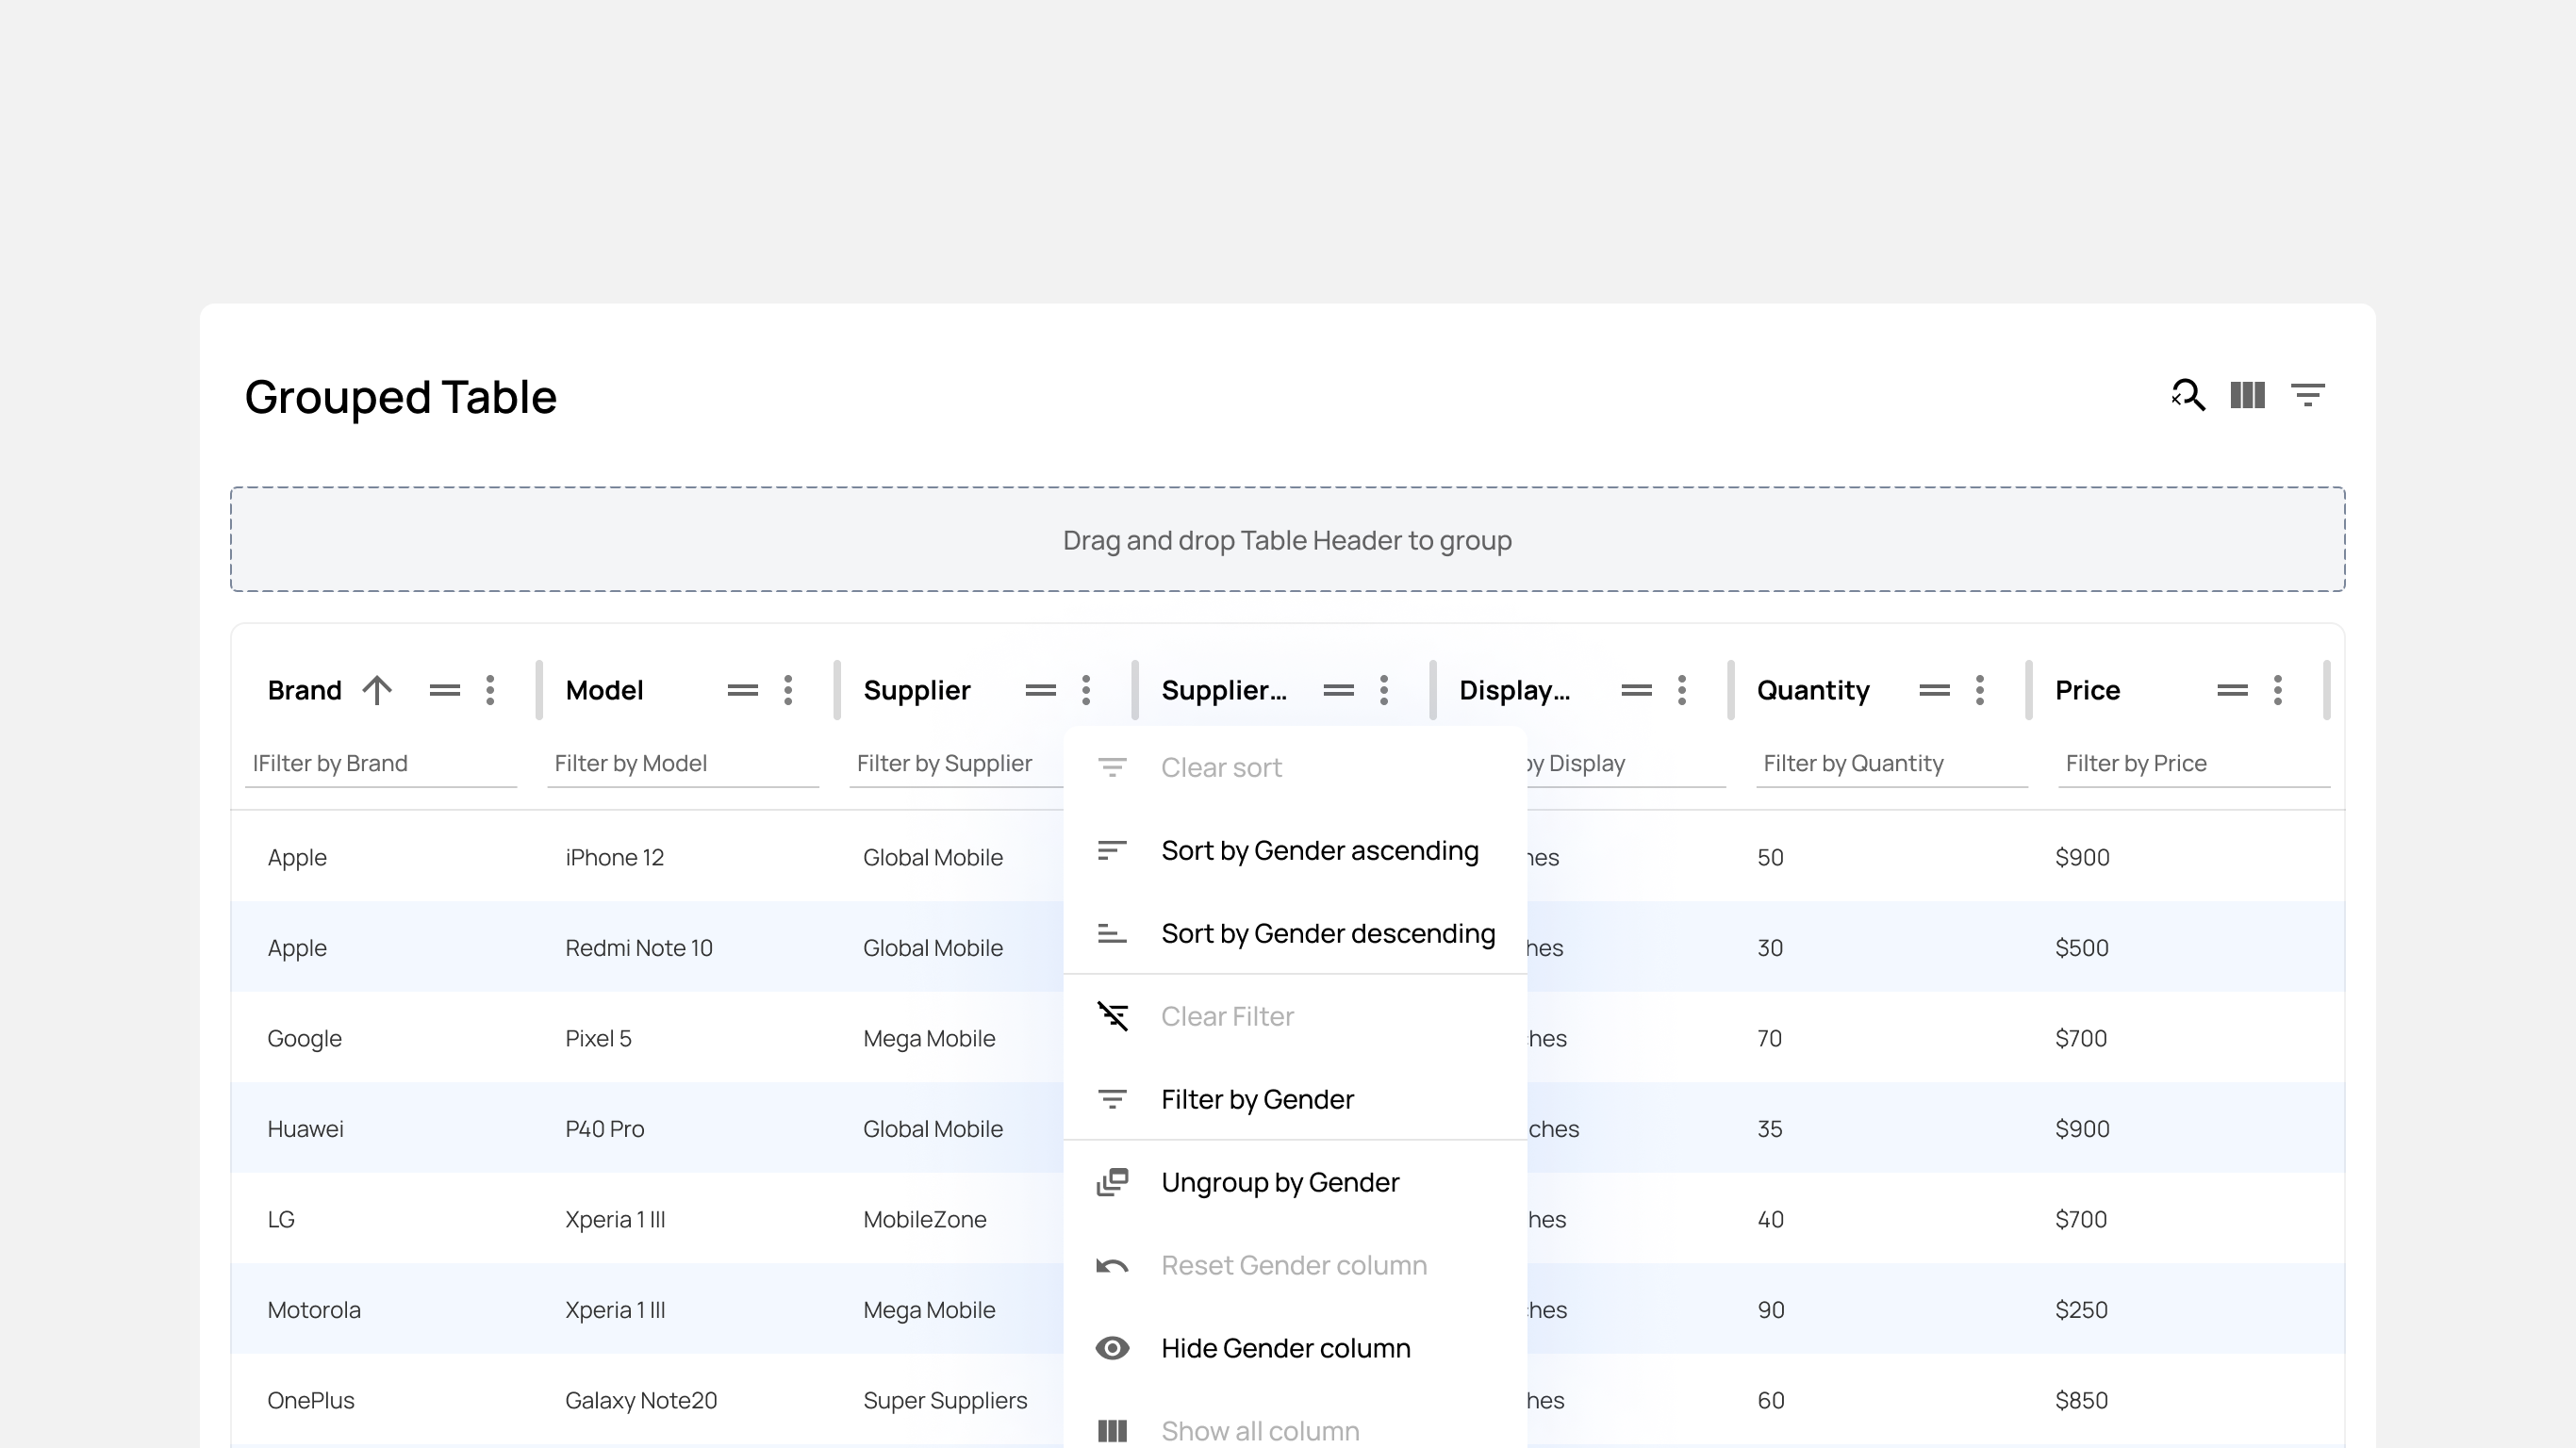Click the Super Suppliers cell
This screenshot has width=2576, height=1448.
(x=945, y=1401)
